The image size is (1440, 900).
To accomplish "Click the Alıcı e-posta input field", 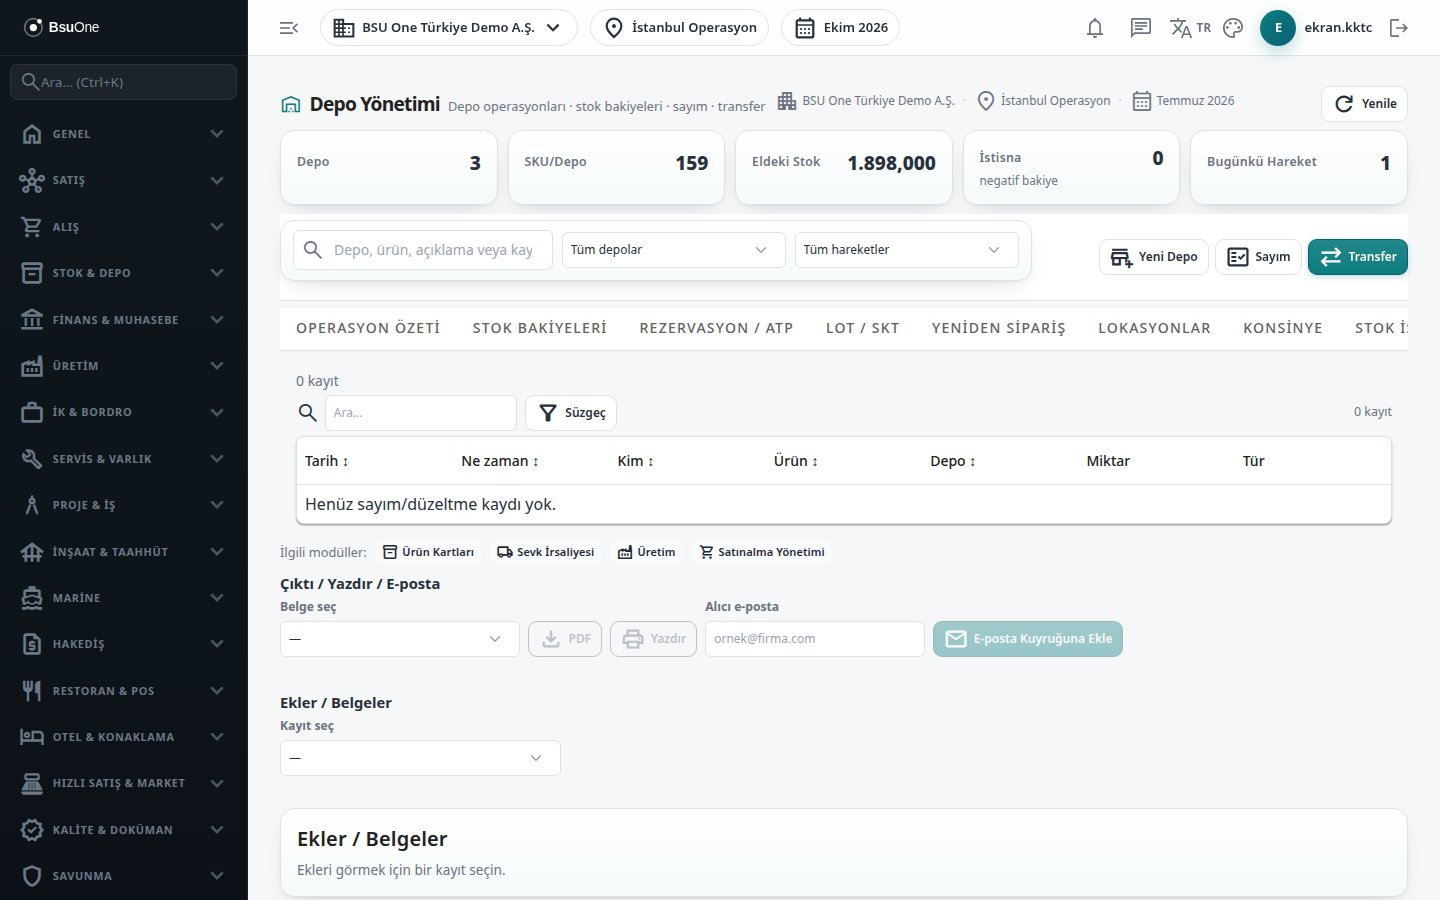I will coord(815,639).
